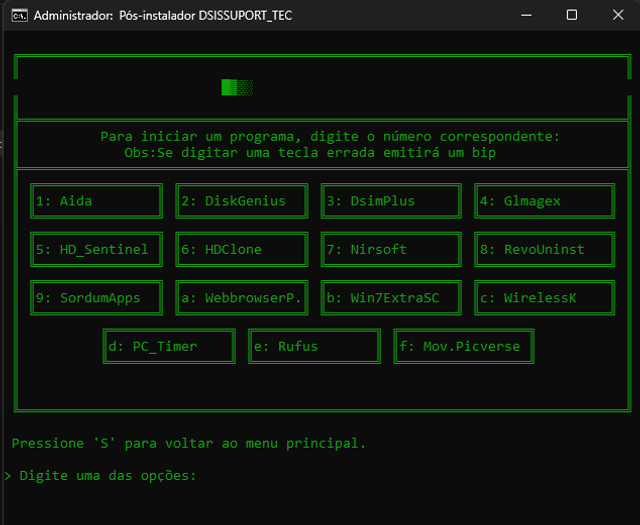
Task: Open the f: Mov.Picverse option
Action: point(464,346)
